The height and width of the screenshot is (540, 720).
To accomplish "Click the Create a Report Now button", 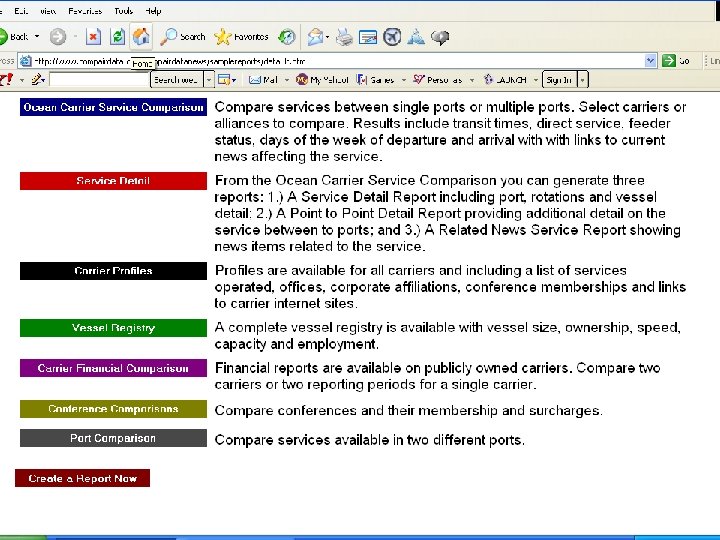I will 83,478.
